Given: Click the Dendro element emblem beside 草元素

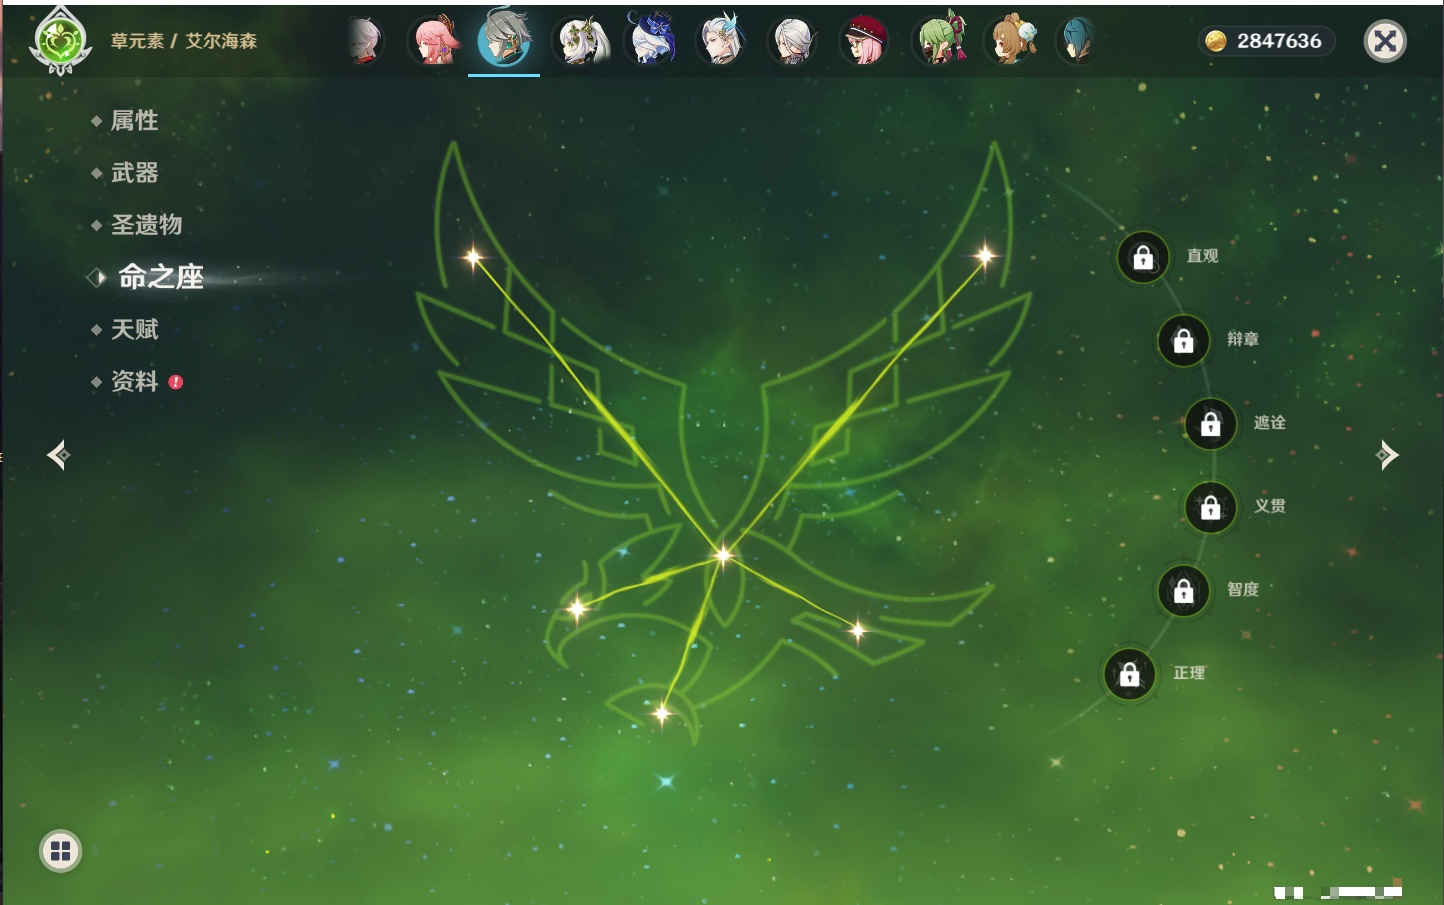Looking at the screenshot, I should (60, 41).
